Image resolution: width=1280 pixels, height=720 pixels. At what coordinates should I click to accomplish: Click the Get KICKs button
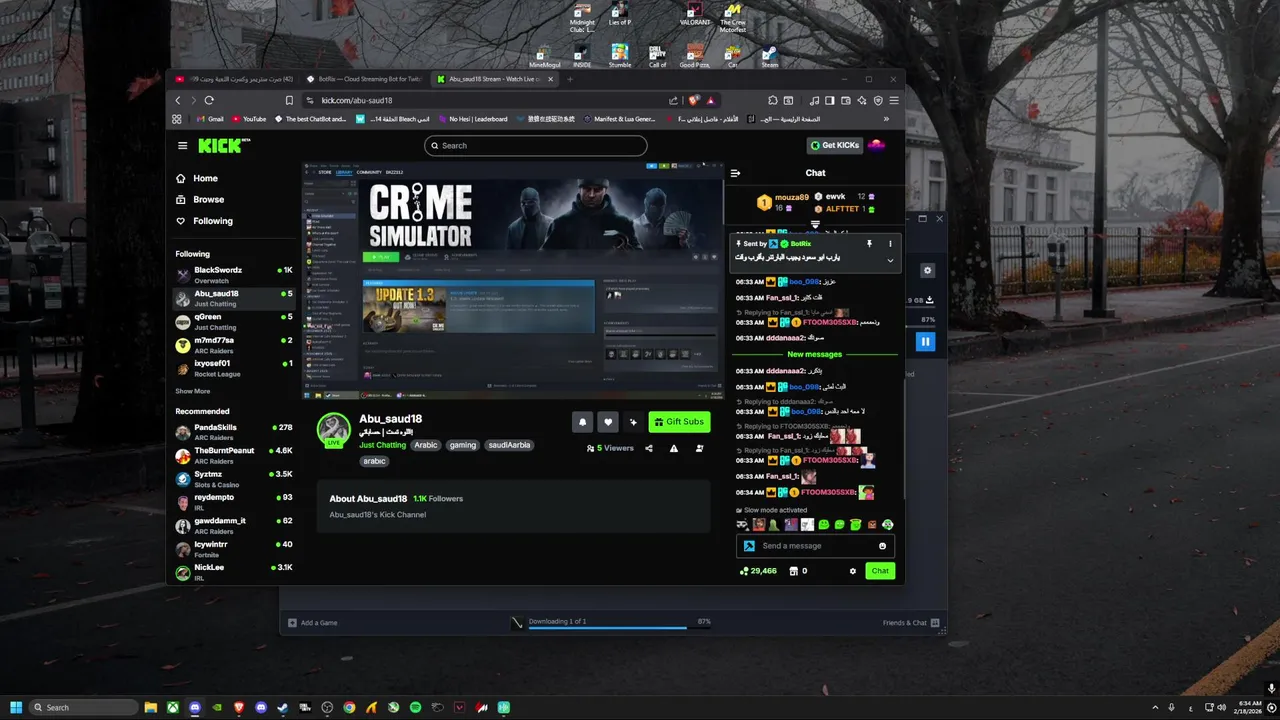point(834,146)
